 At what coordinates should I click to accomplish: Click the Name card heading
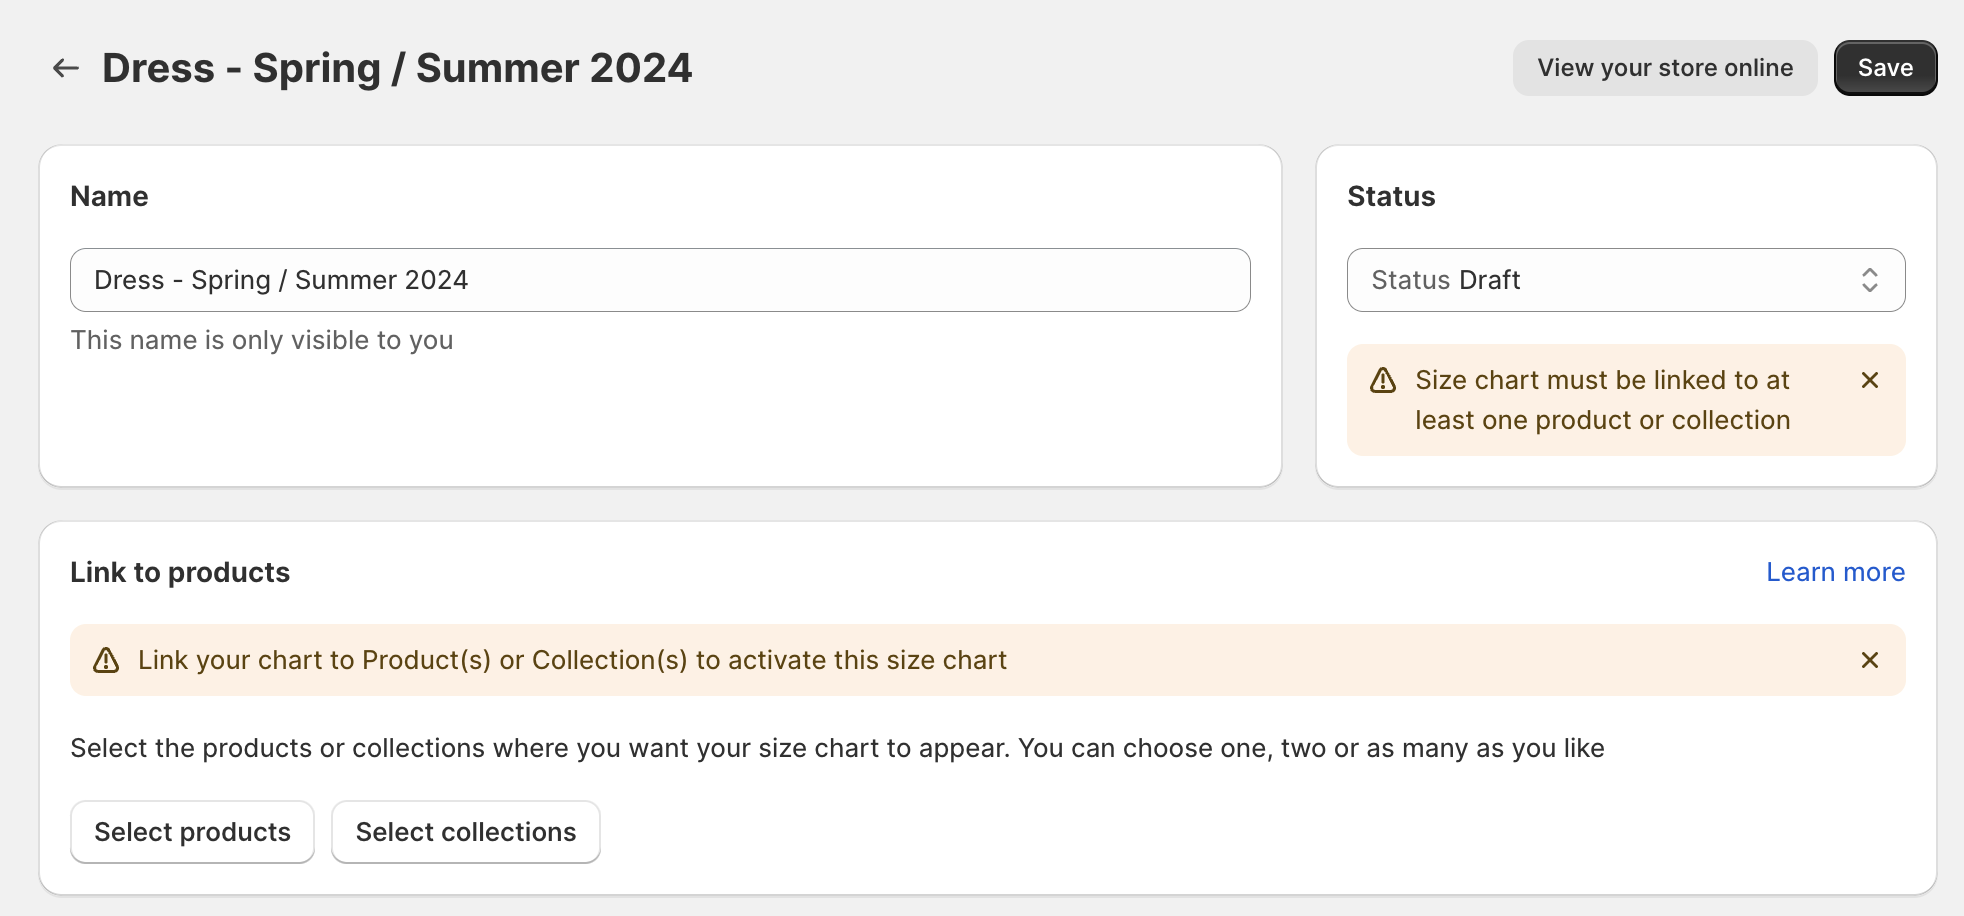109,196
